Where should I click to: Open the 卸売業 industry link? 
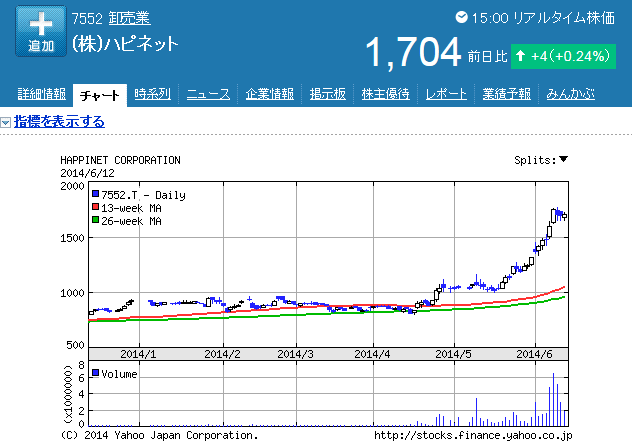[x=129, y=18]
